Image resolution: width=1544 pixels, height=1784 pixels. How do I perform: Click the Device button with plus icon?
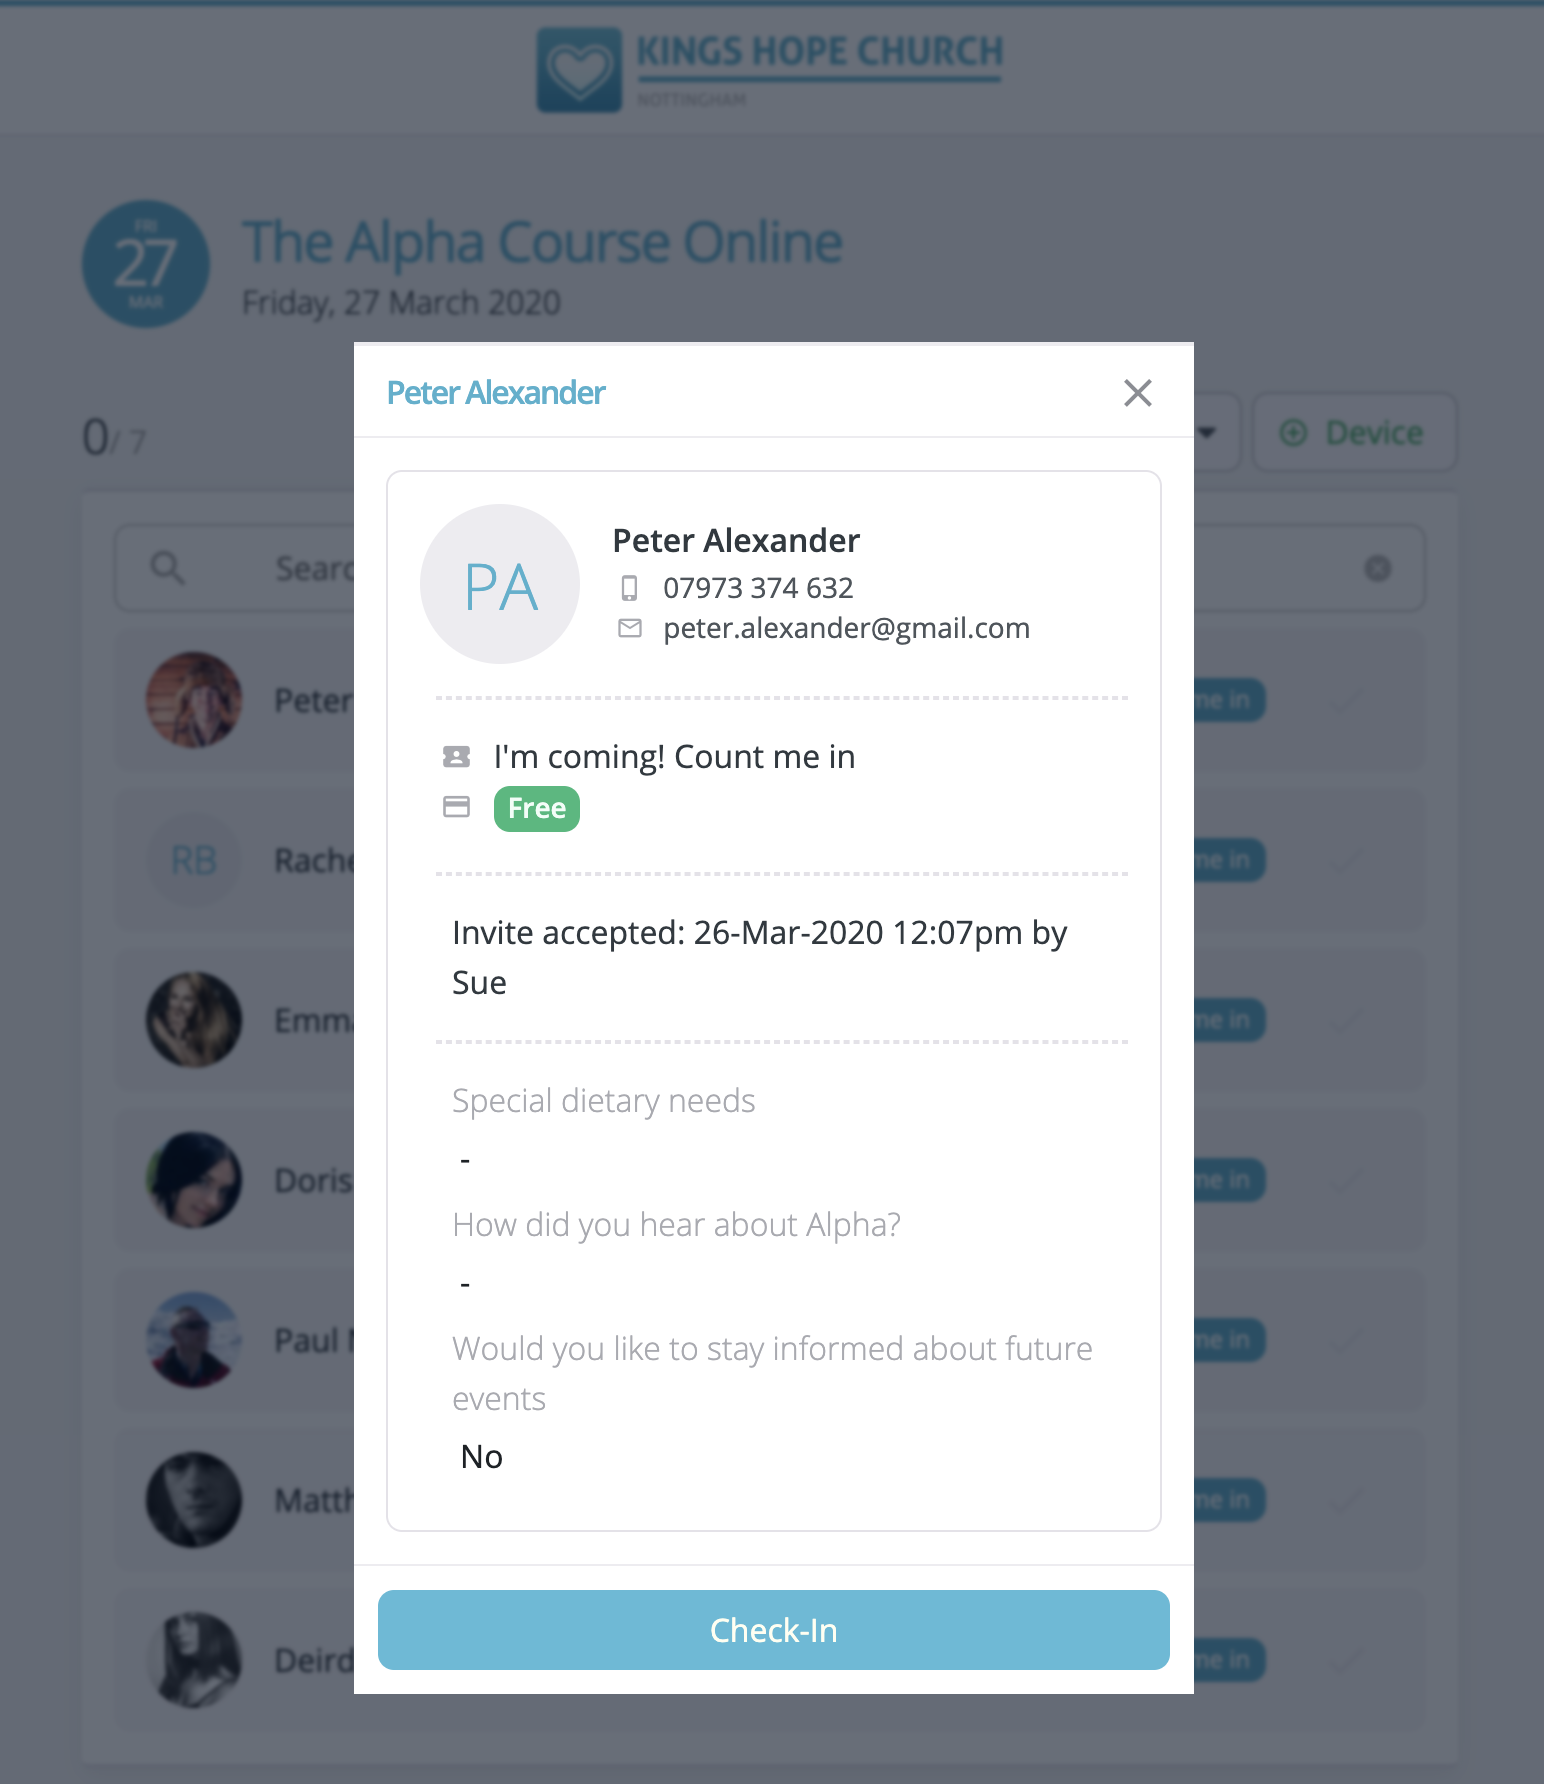coord(1354,432)
